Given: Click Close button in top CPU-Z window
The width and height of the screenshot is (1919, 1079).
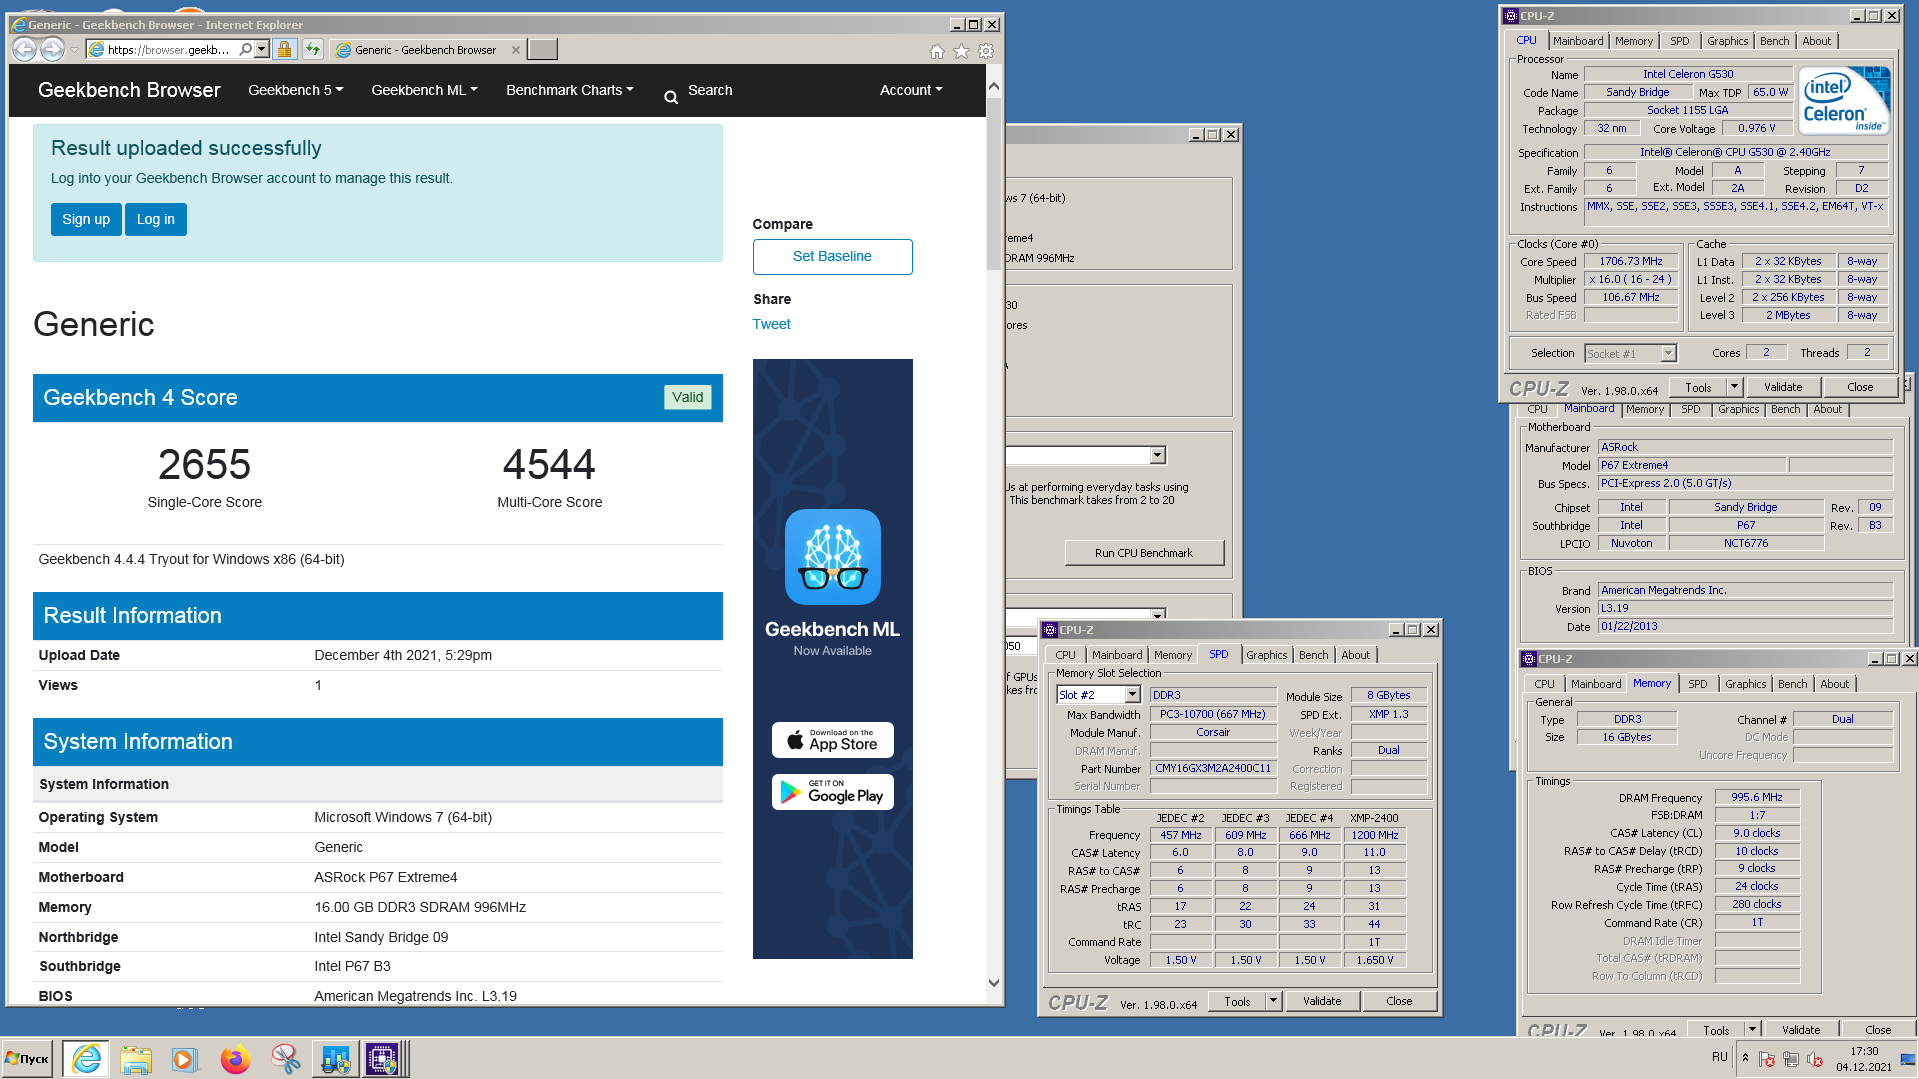Looking at the screenshot, I should click(1860, 387).
